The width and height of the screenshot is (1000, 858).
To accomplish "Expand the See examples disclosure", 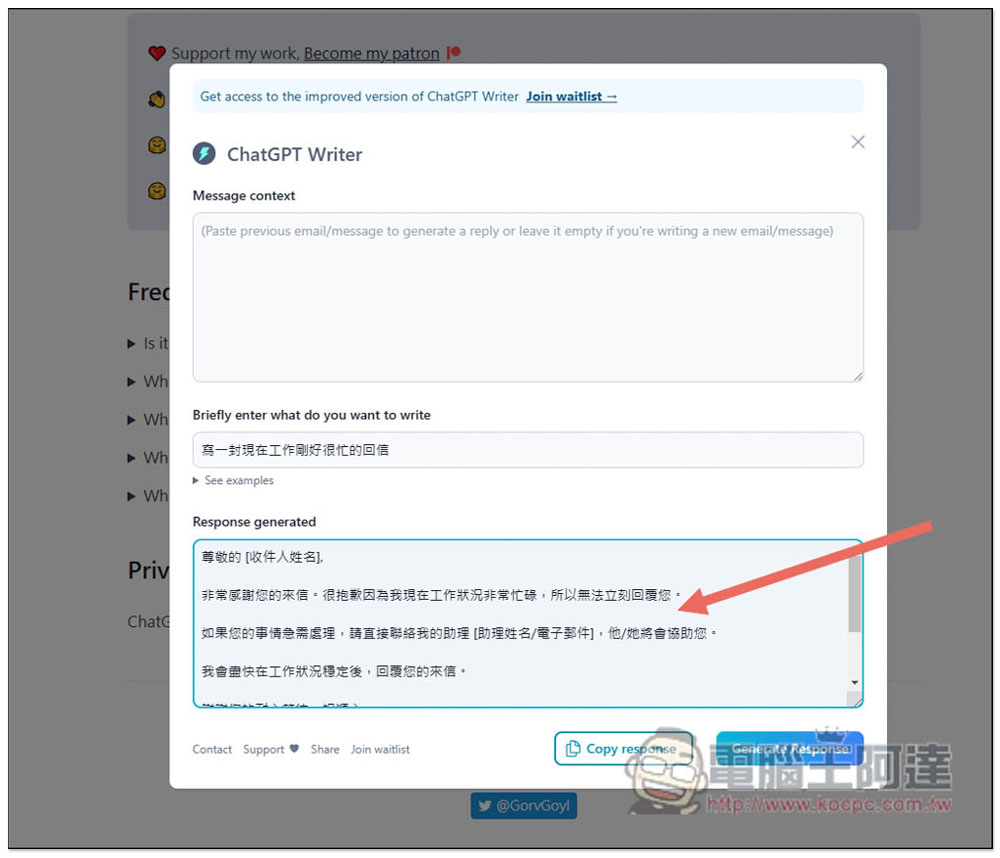I will click(x=233, y=480).
